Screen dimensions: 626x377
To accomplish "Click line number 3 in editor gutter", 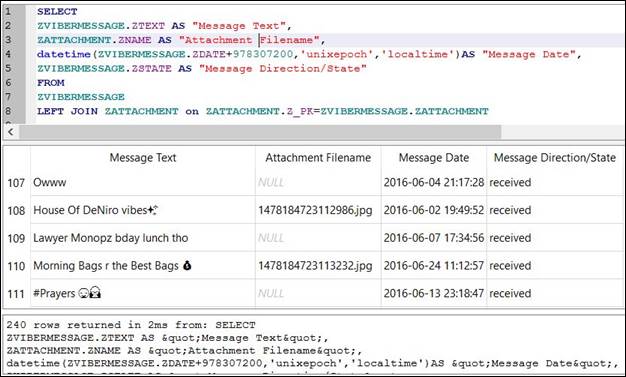I will [x=9, y=40].
